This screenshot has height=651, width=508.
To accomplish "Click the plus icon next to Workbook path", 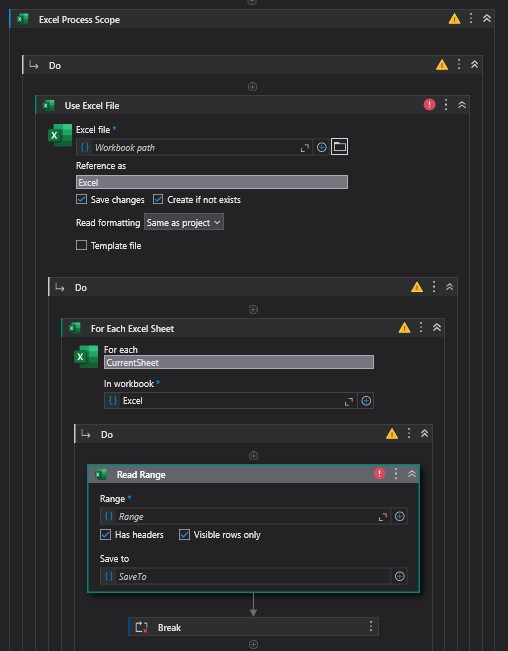I will point(322,147).
